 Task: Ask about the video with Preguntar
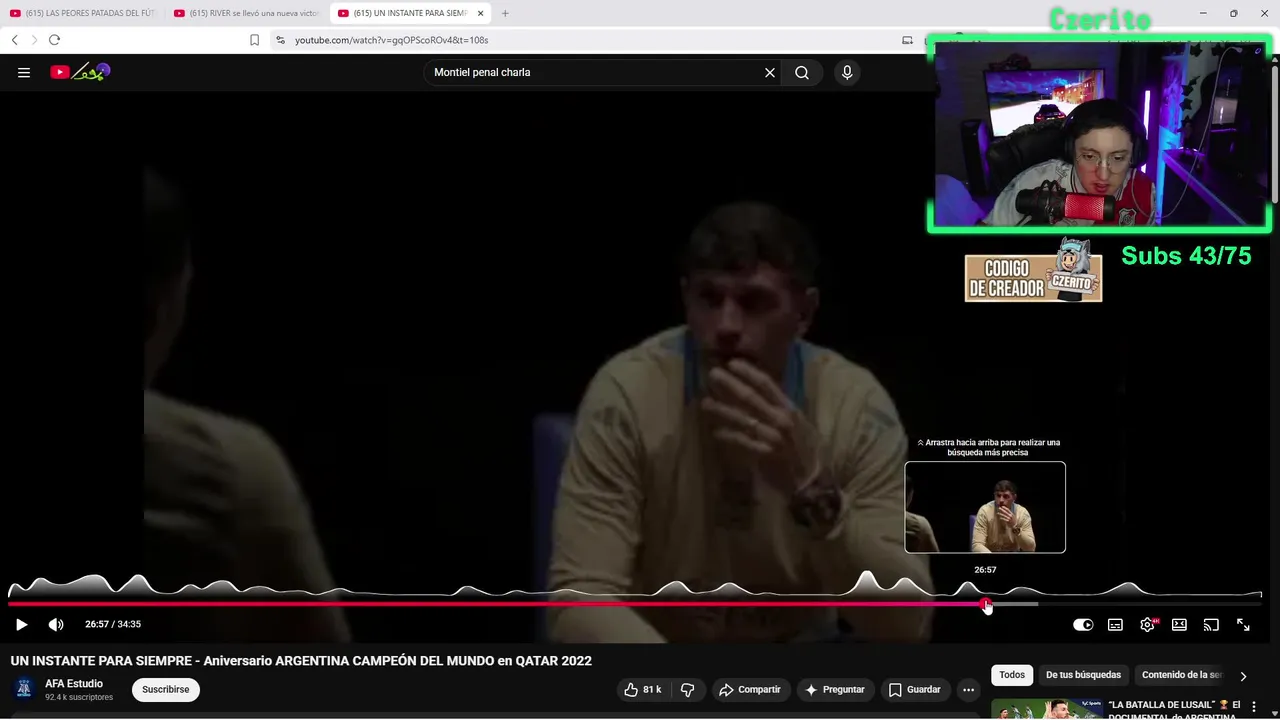pos(835,690)
